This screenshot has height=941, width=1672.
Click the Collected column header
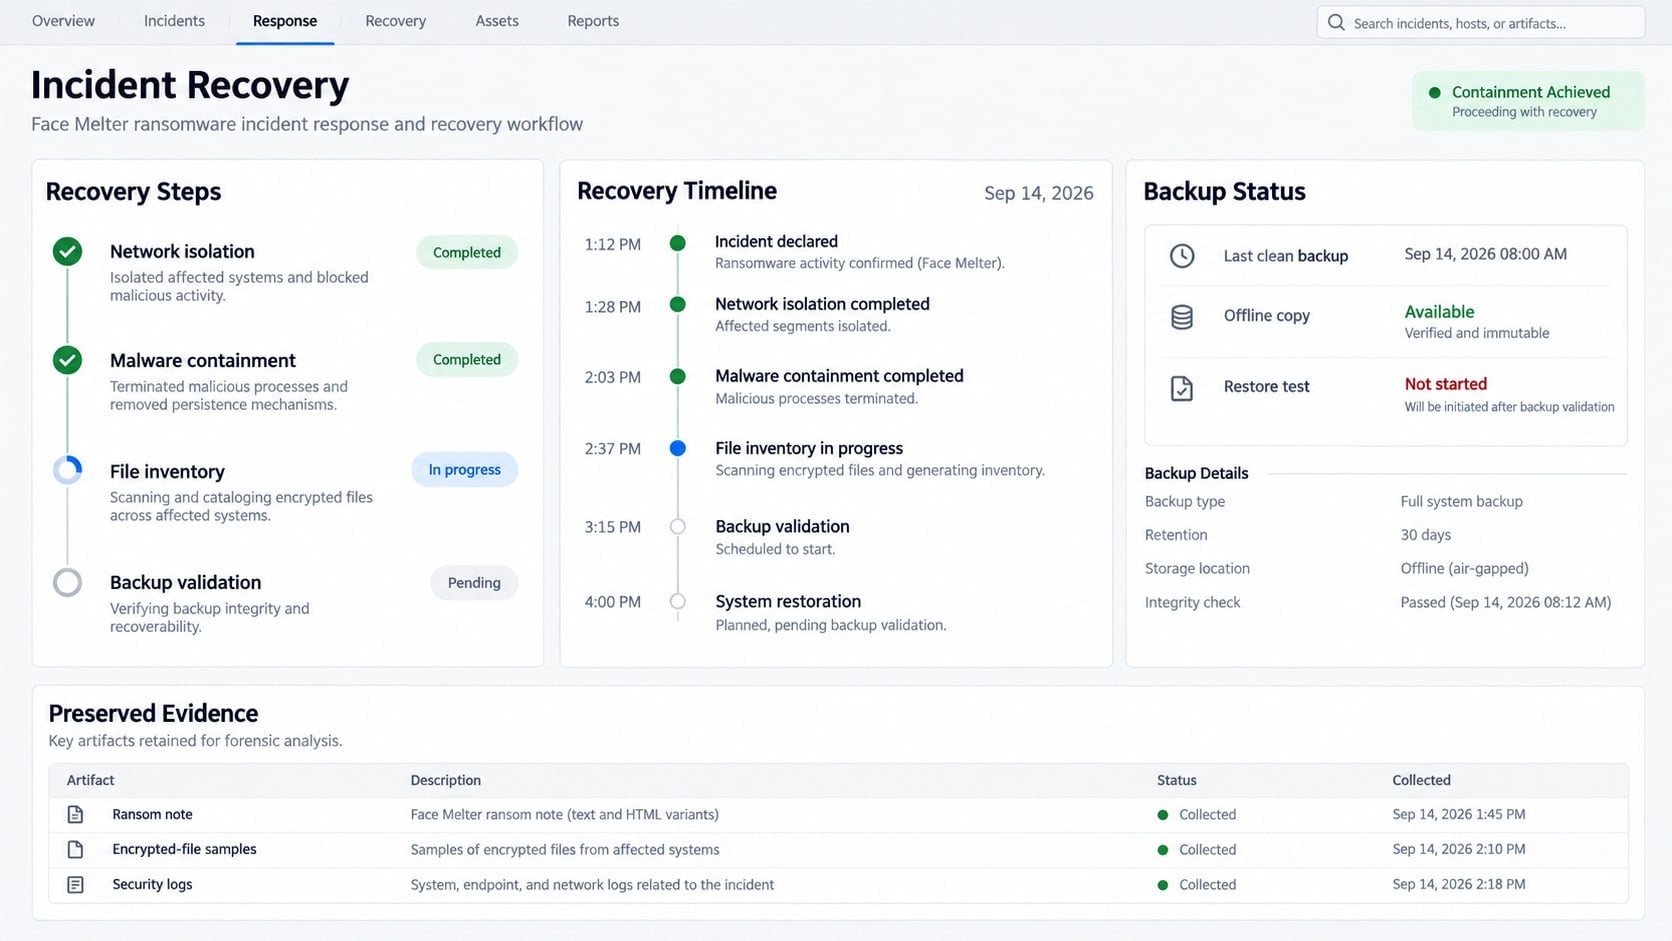pyautogui.click(x=1421, y=780)
